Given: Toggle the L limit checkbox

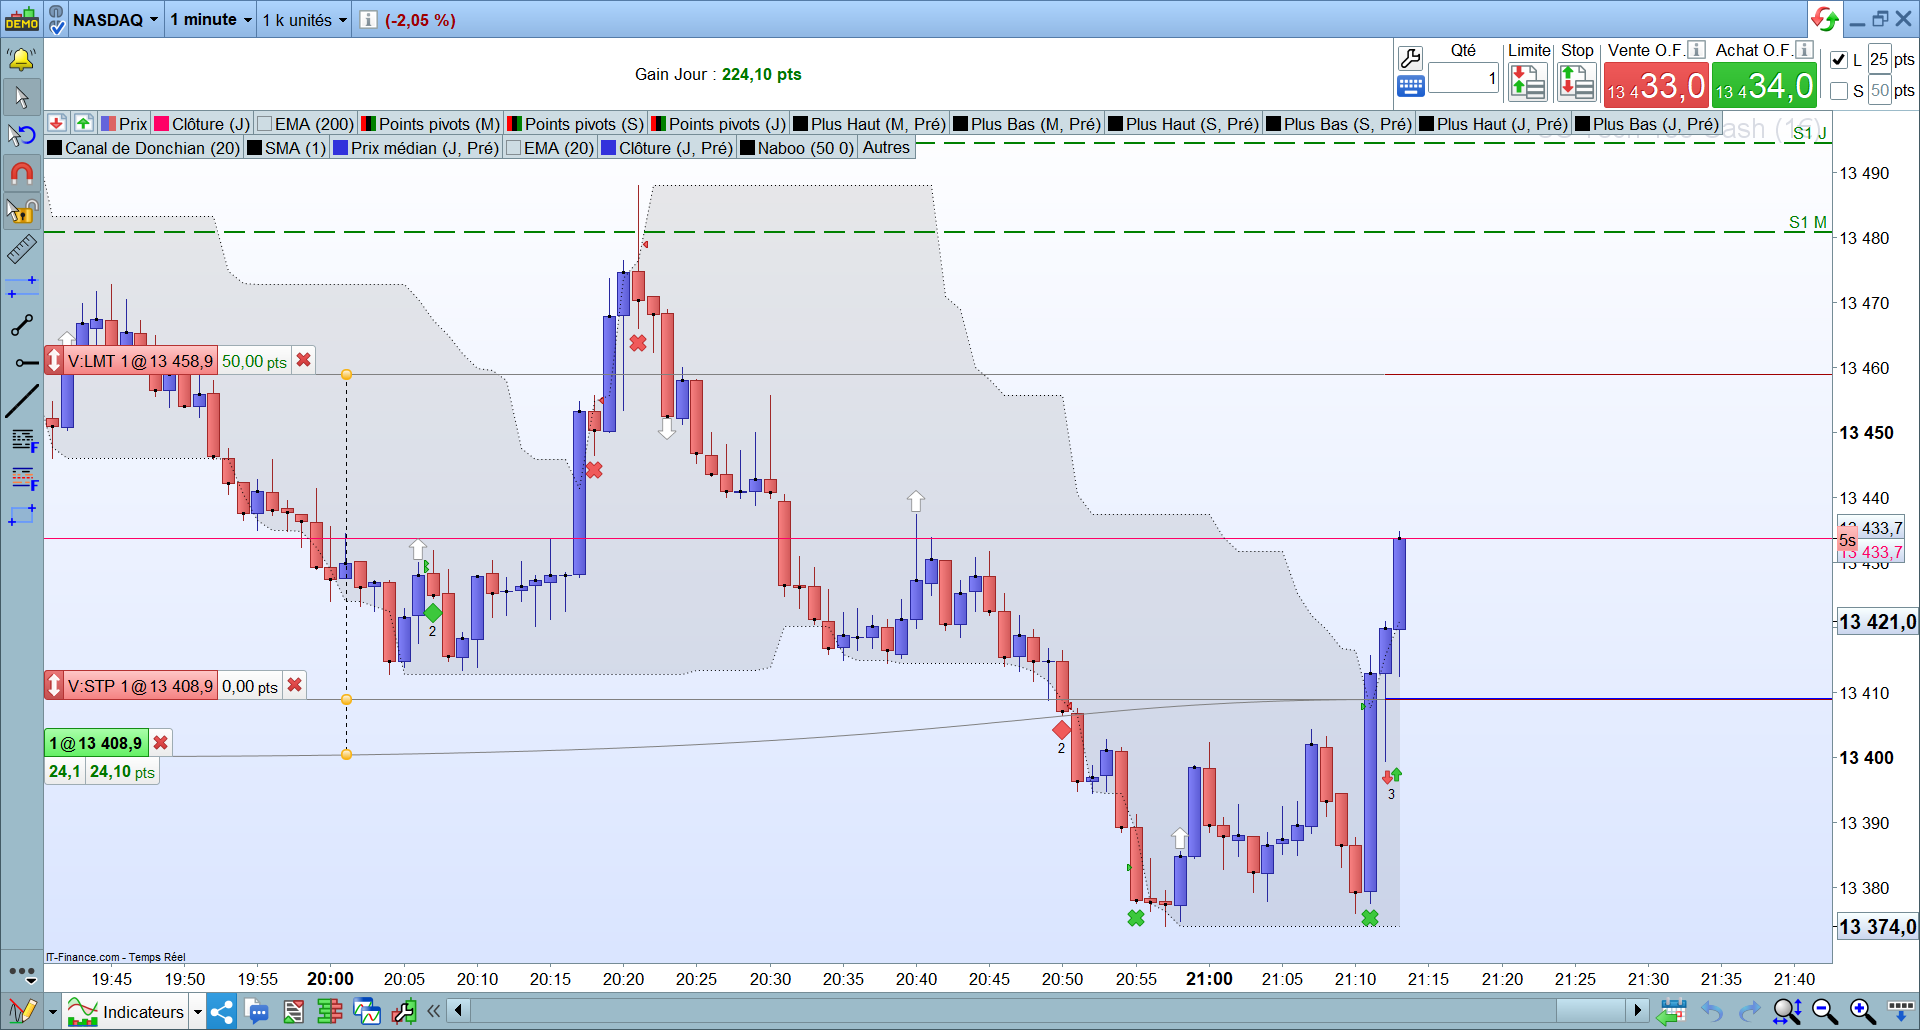Looking at the screenshot, I should [x=1838, y=60].
